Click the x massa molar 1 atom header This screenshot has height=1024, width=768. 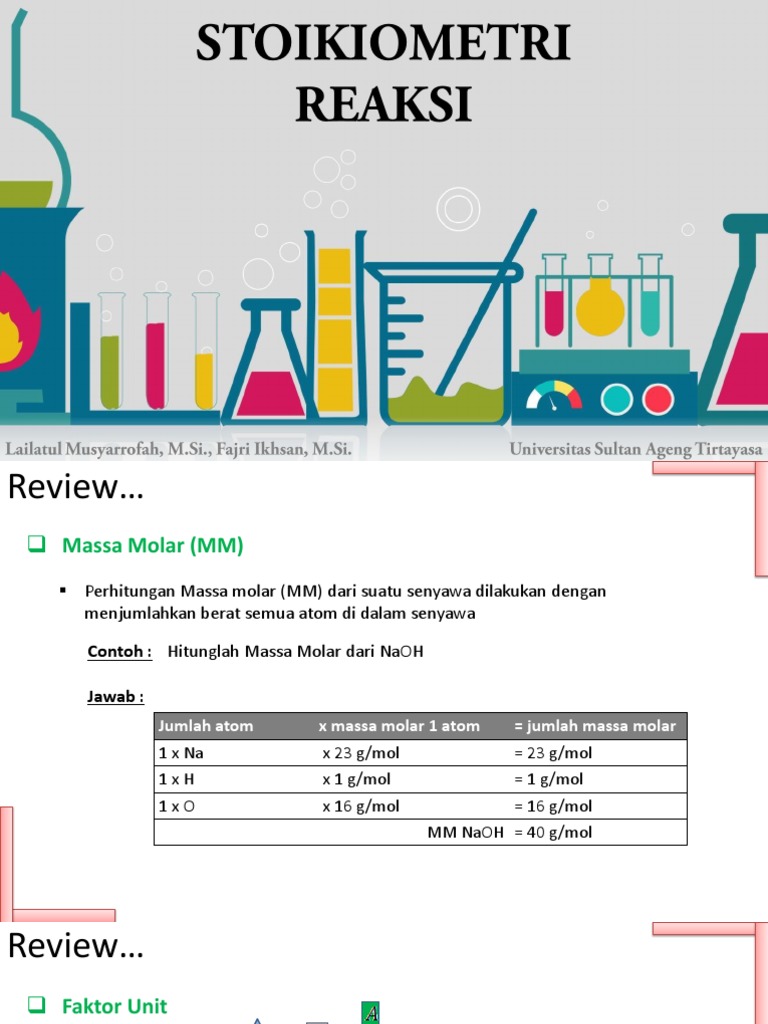click(x=399, y=726)
